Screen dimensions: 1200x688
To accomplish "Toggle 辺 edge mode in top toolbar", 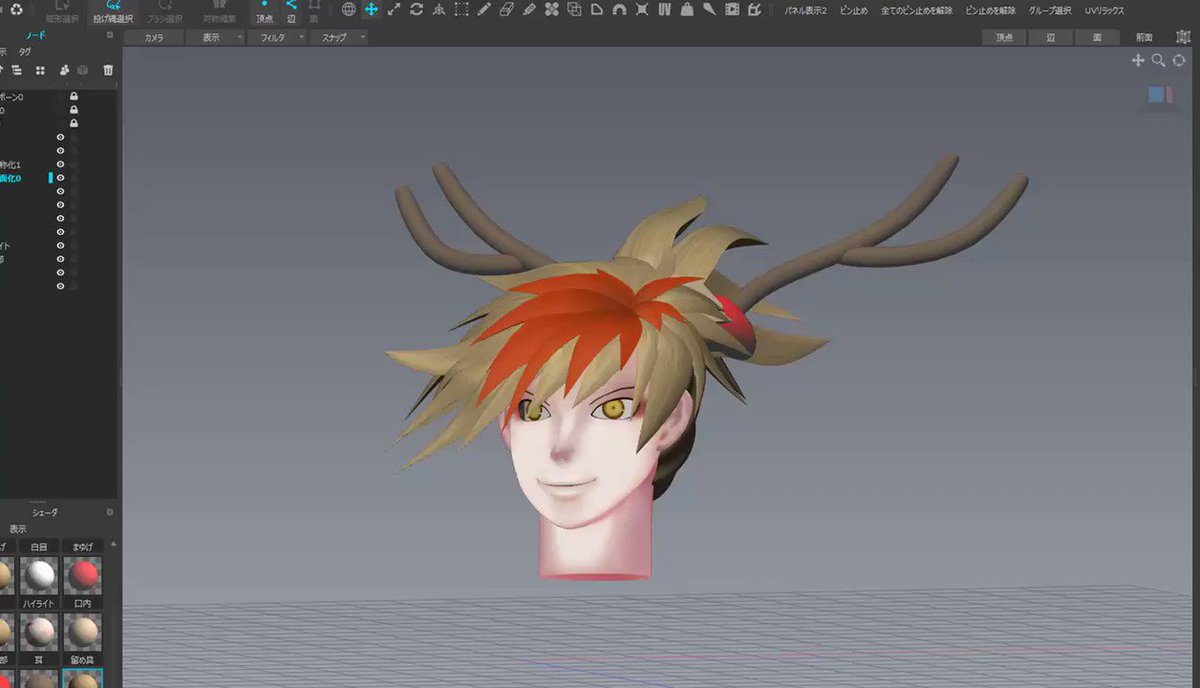I will click(x=291, y=12).
